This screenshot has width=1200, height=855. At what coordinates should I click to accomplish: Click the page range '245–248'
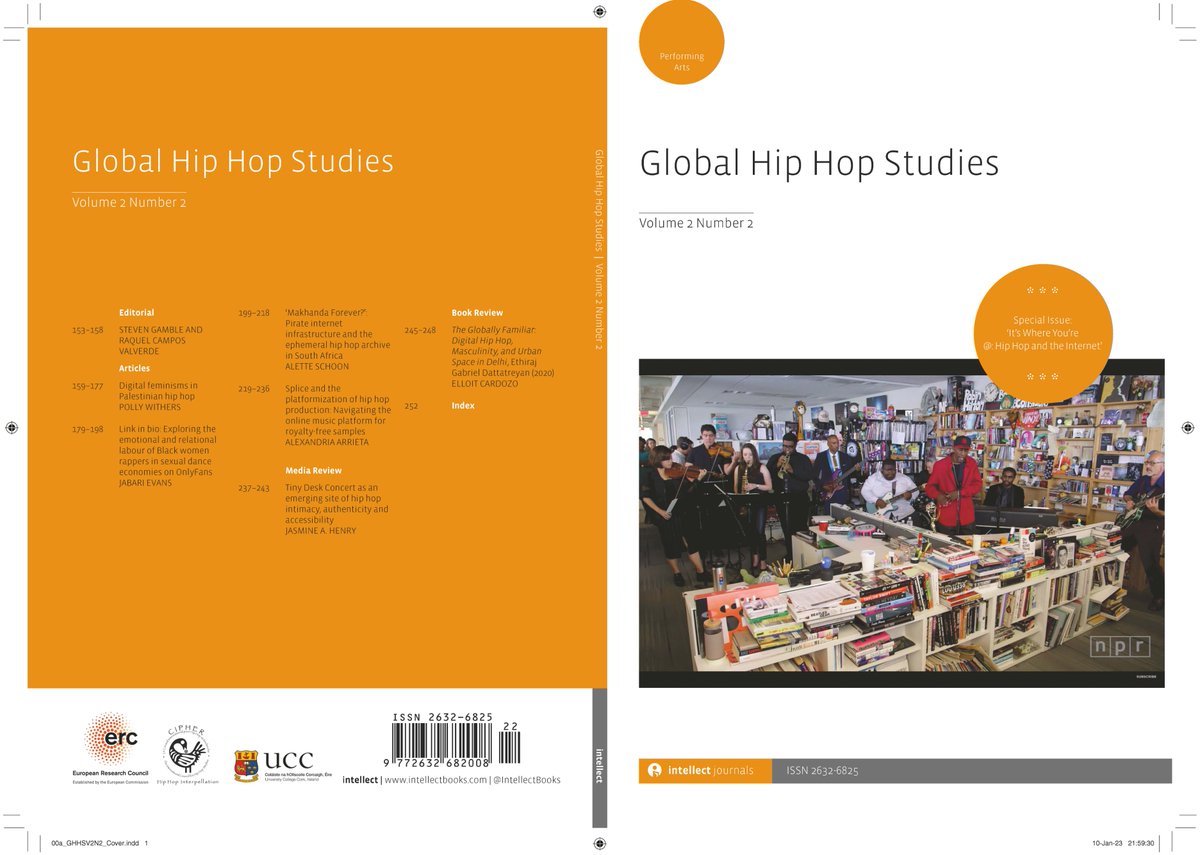point(420,329)
